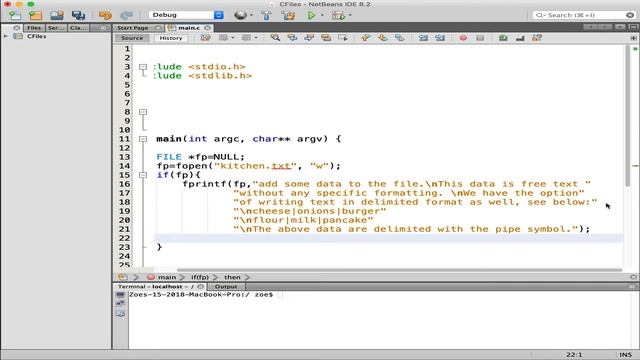Click the Clean and Build icon

click(x=288, y=16)
